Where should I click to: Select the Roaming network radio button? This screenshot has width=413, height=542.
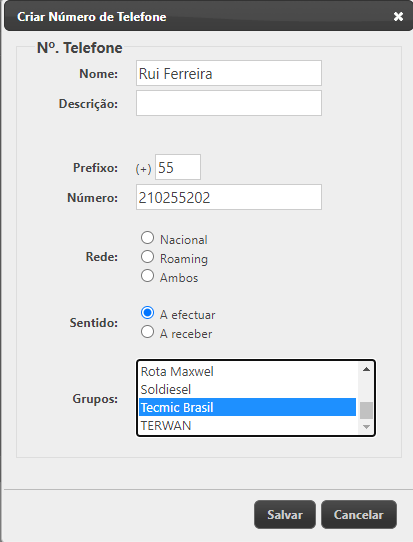148,257
